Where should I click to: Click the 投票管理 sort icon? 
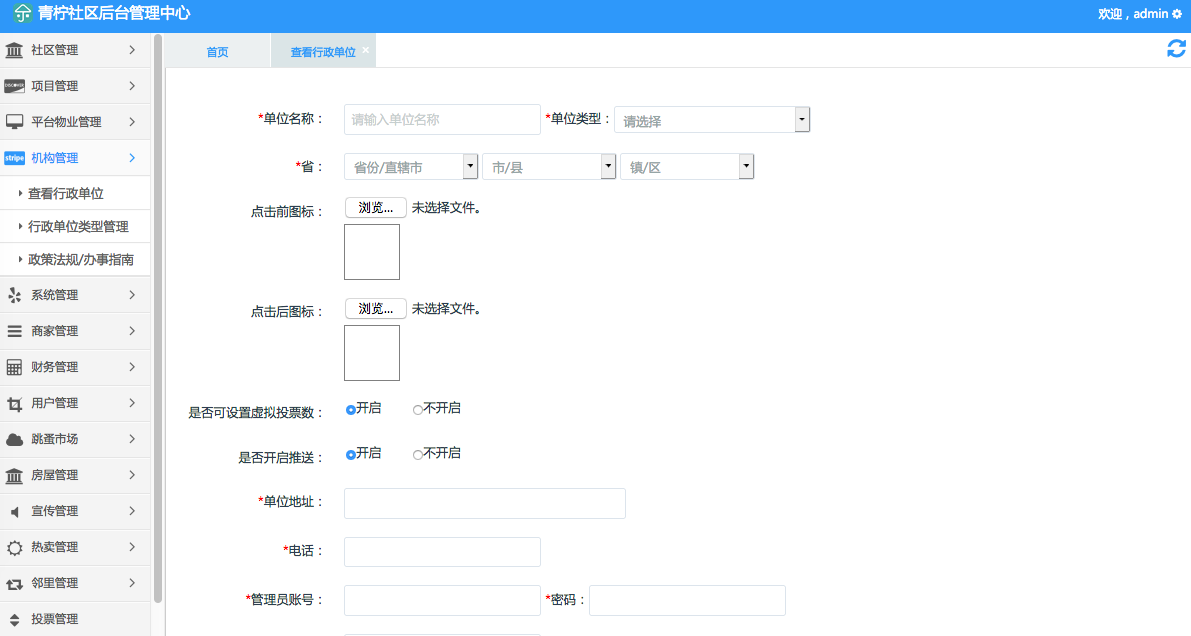[14, 619]
